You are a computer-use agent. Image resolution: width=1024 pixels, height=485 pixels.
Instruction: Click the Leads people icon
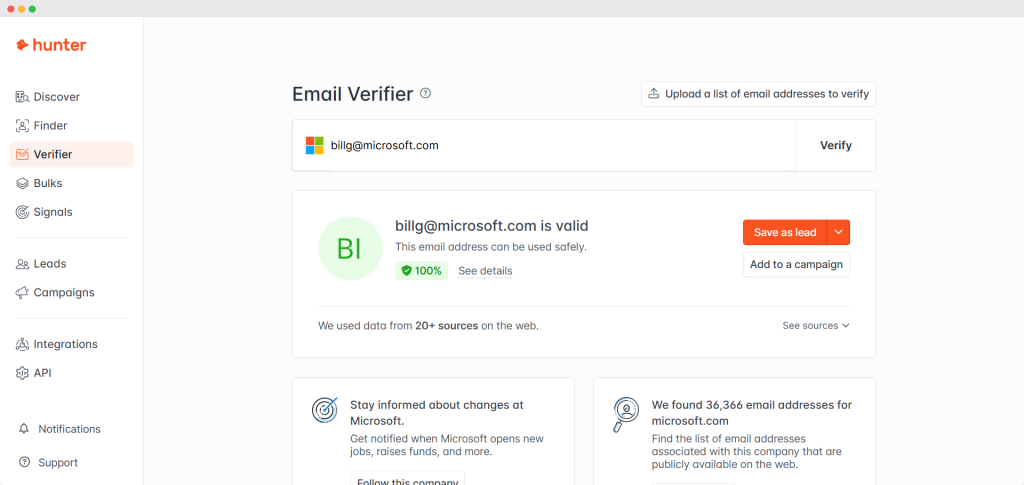point(23,264)
